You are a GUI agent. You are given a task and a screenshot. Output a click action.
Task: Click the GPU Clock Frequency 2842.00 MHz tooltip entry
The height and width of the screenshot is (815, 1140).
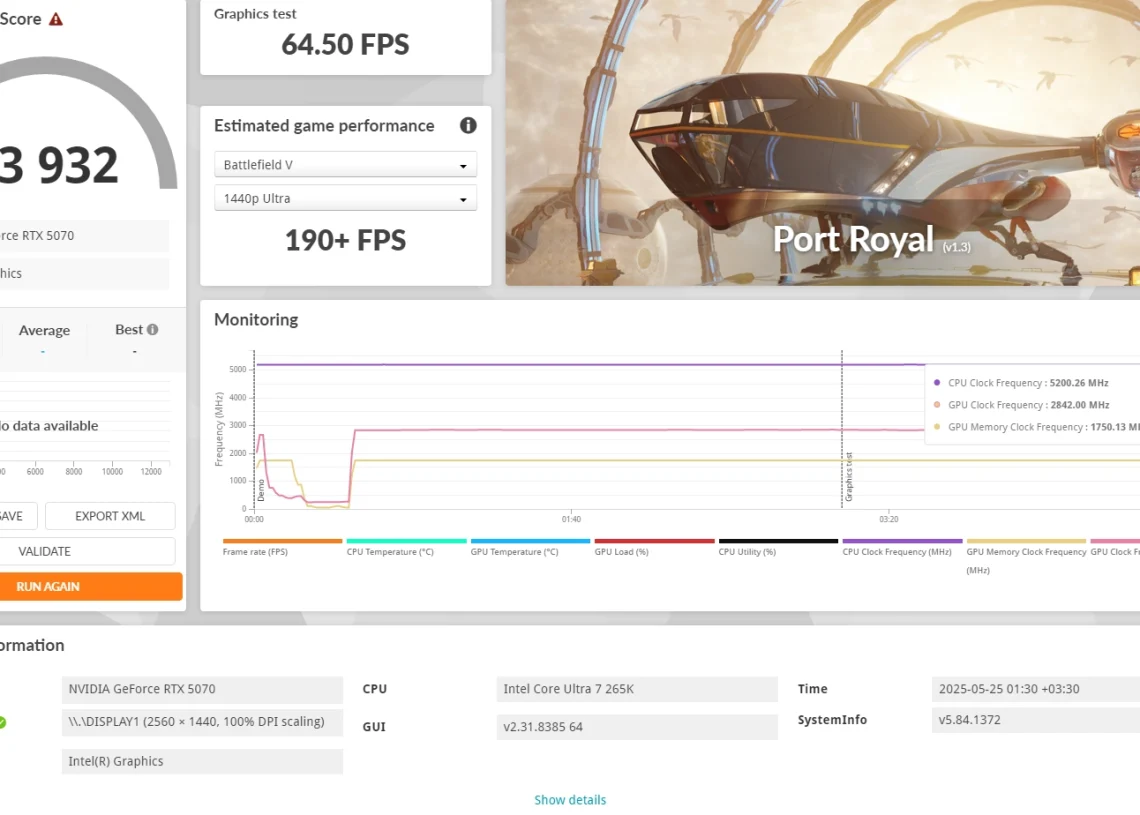pyautogui.click(x=1021, y=405)
